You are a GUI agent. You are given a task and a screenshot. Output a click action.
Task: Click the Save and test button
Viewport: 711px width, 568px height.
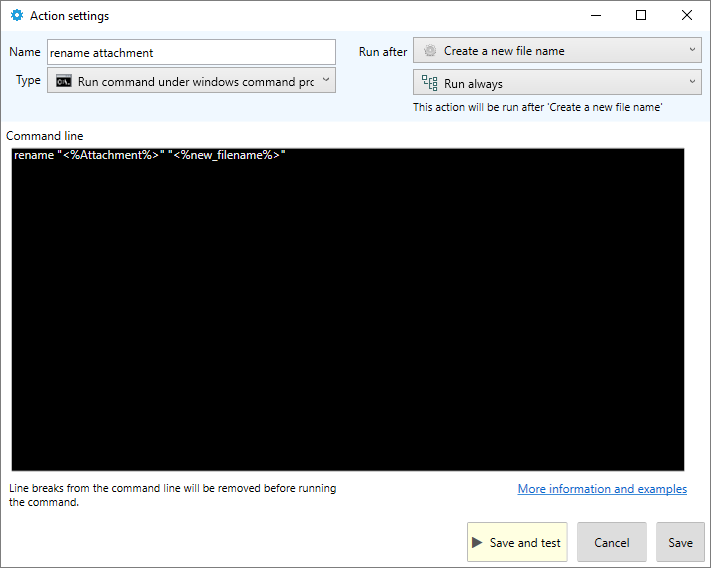click(517, 542)
